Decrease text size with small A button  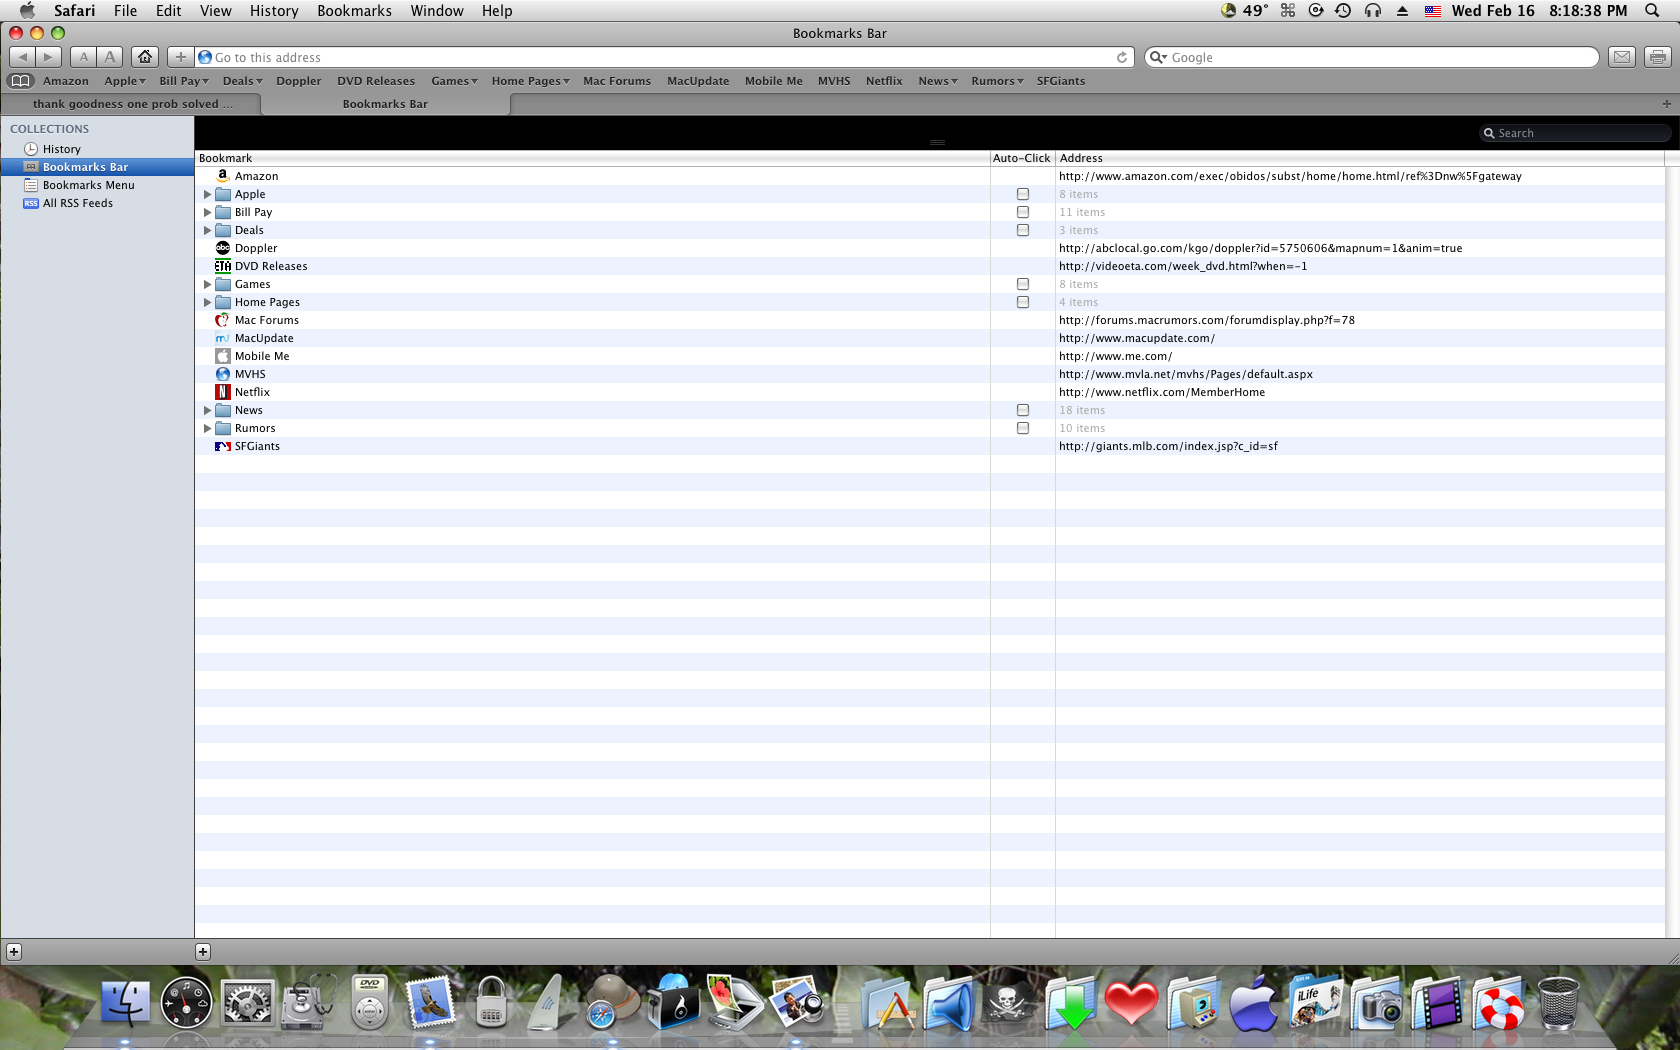tap(84, 57)
